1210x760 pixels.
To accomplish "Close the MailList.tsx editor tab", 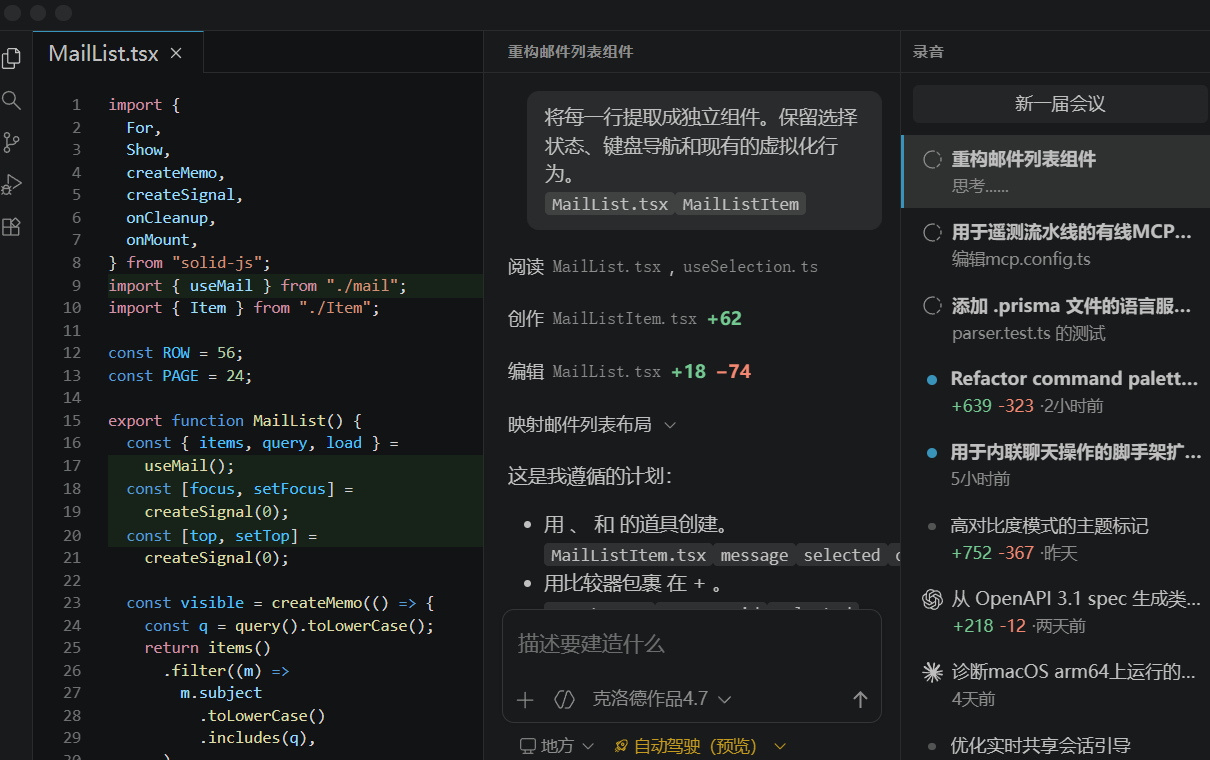I will [x=176, y=53].
